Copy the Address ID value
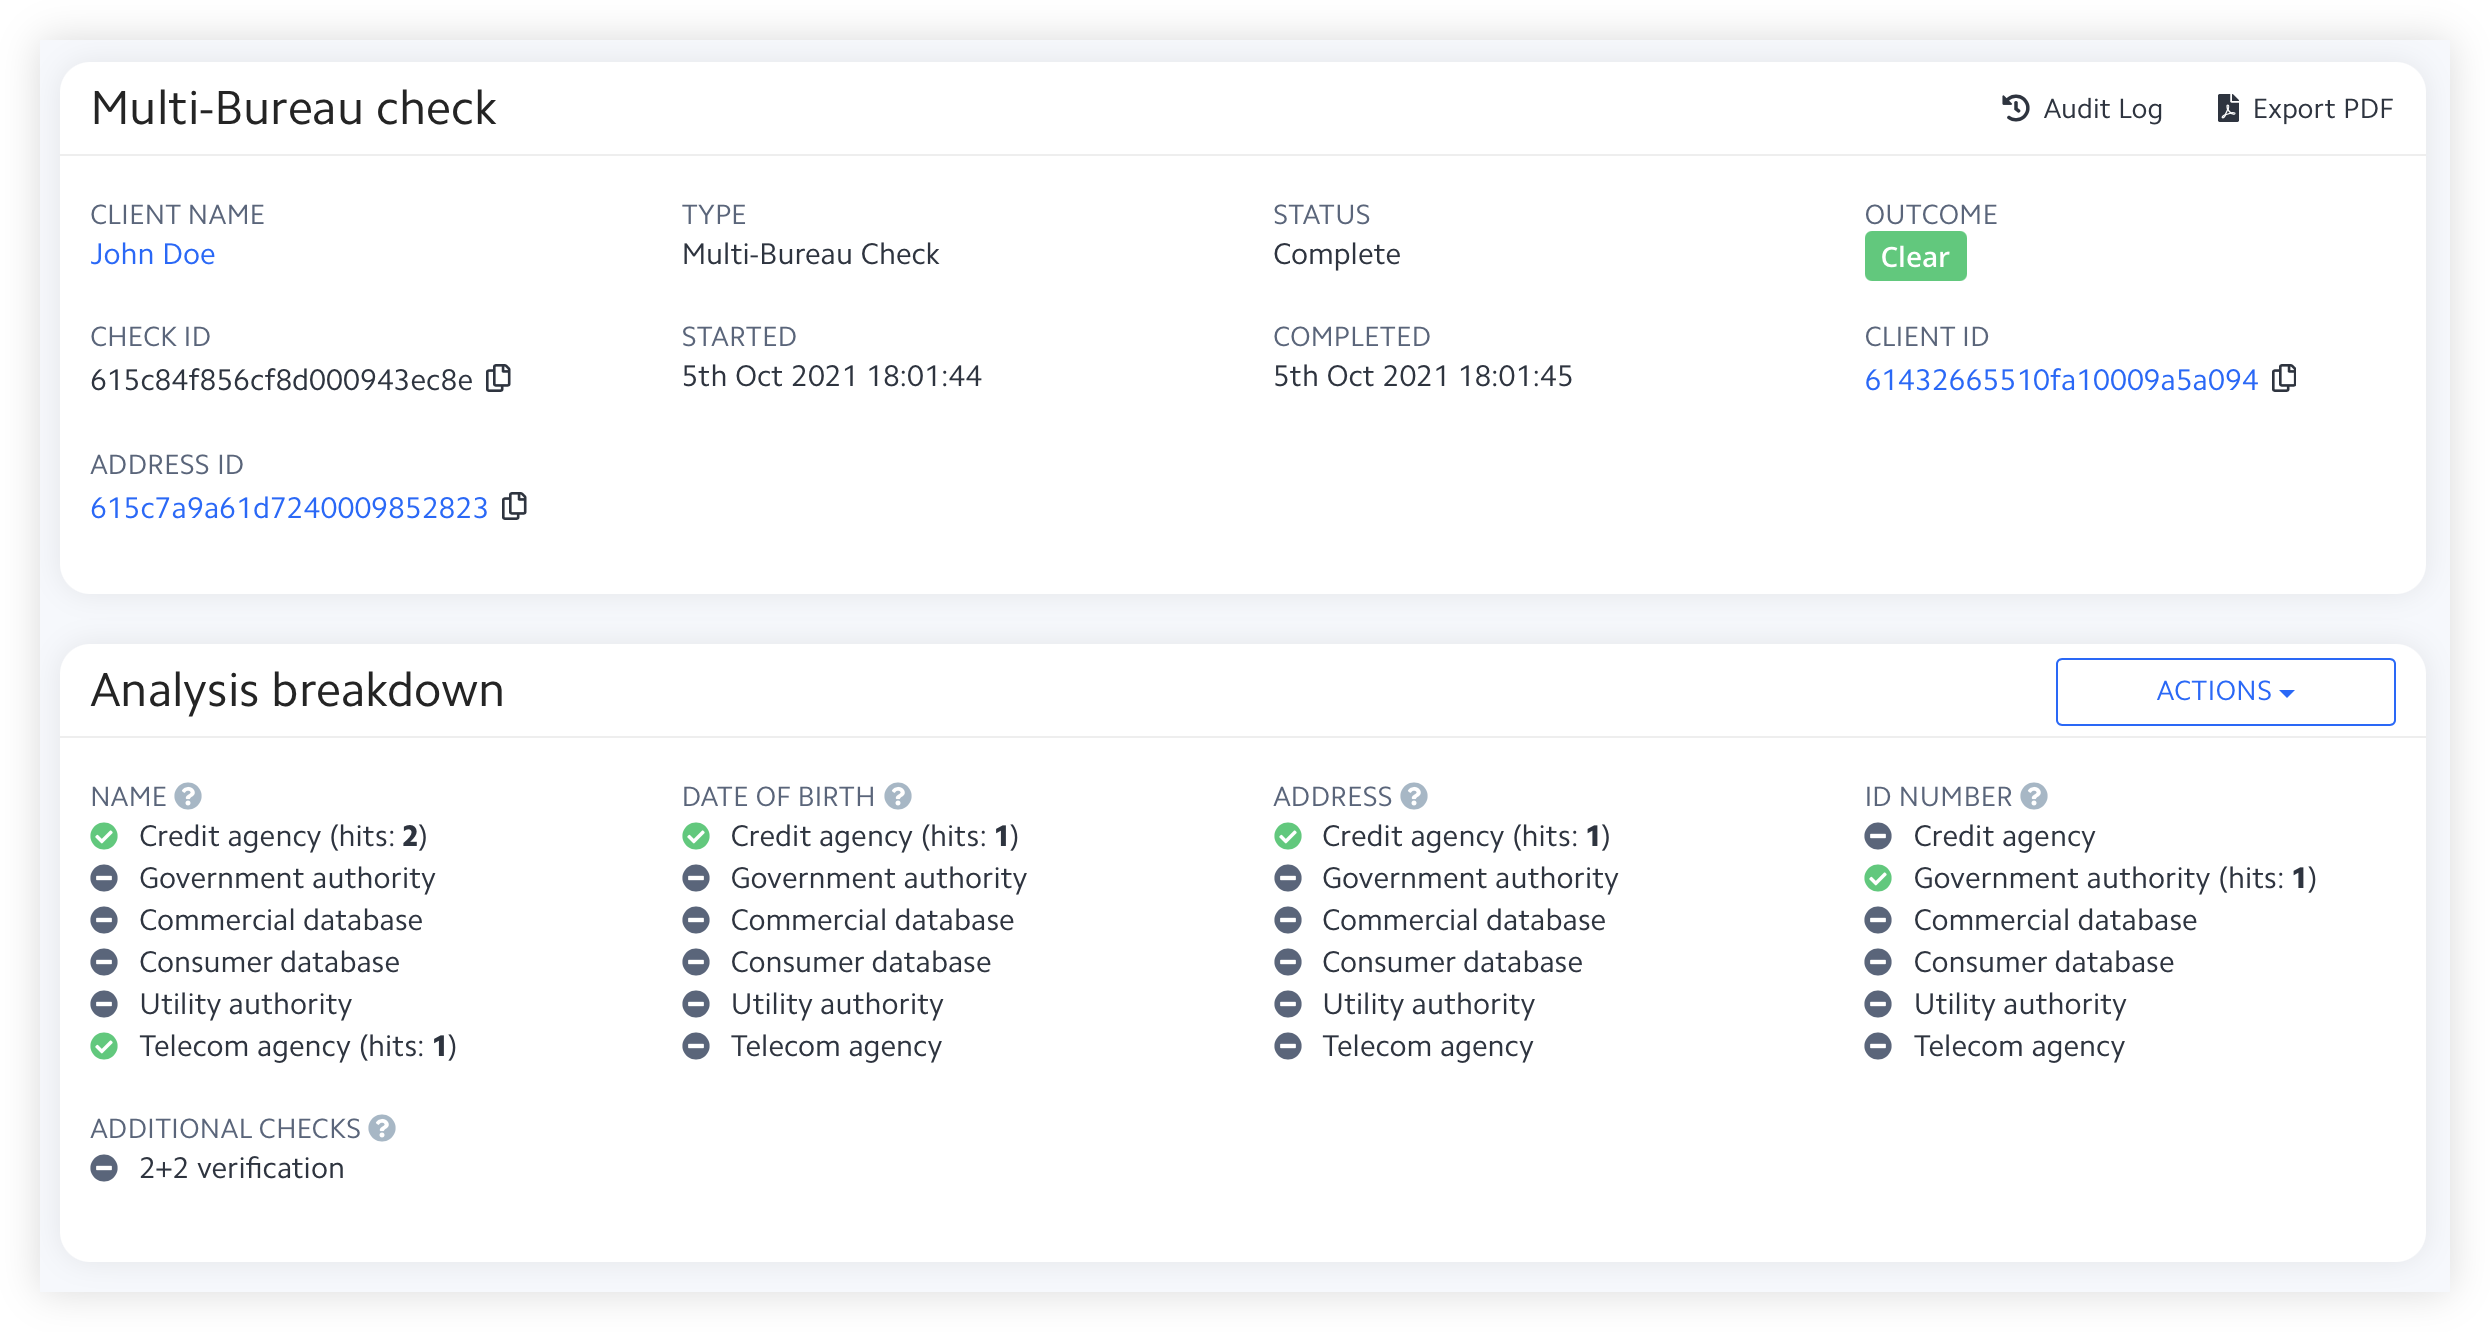The width and height of the screenshot is (2490, 1332). (x=514, y=506)
